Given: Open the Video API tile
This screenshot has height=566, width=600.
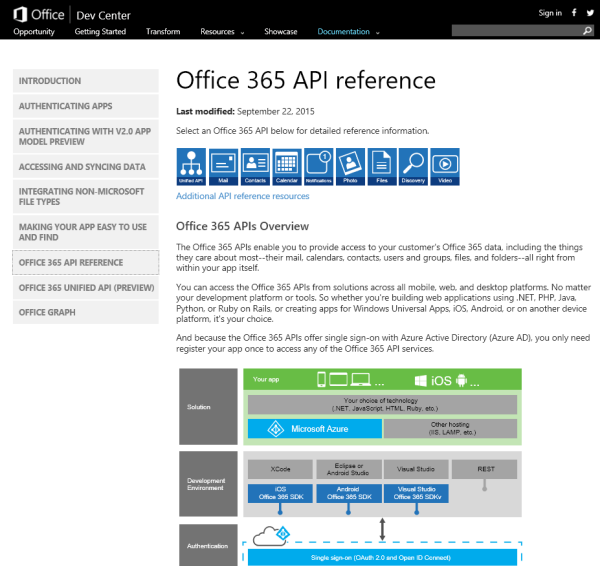Looking at the screenshot, I should (x=445, y=166).
